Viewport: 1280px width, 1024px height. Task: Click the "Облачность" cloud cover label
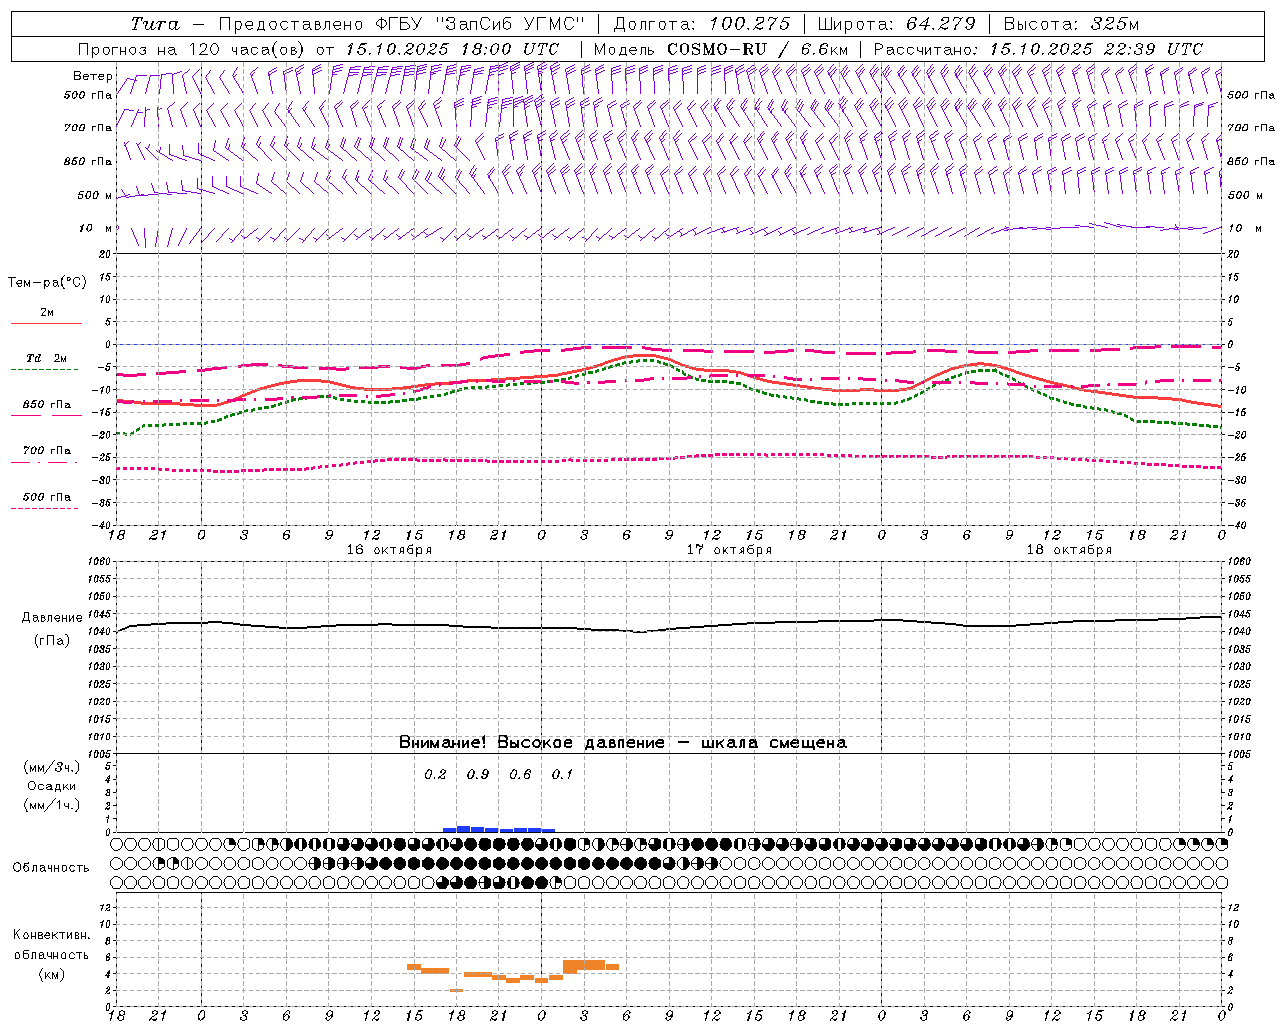tap(51, 868)
